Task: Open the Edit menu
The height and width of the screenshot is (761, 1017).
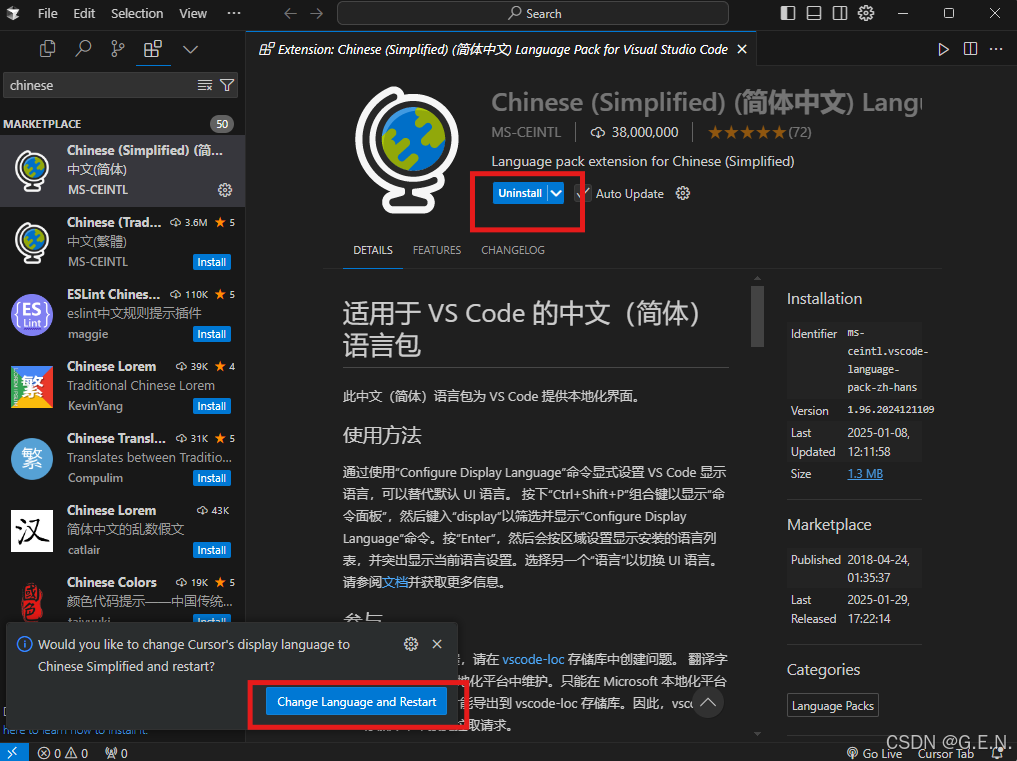Action: click(84, 13)
